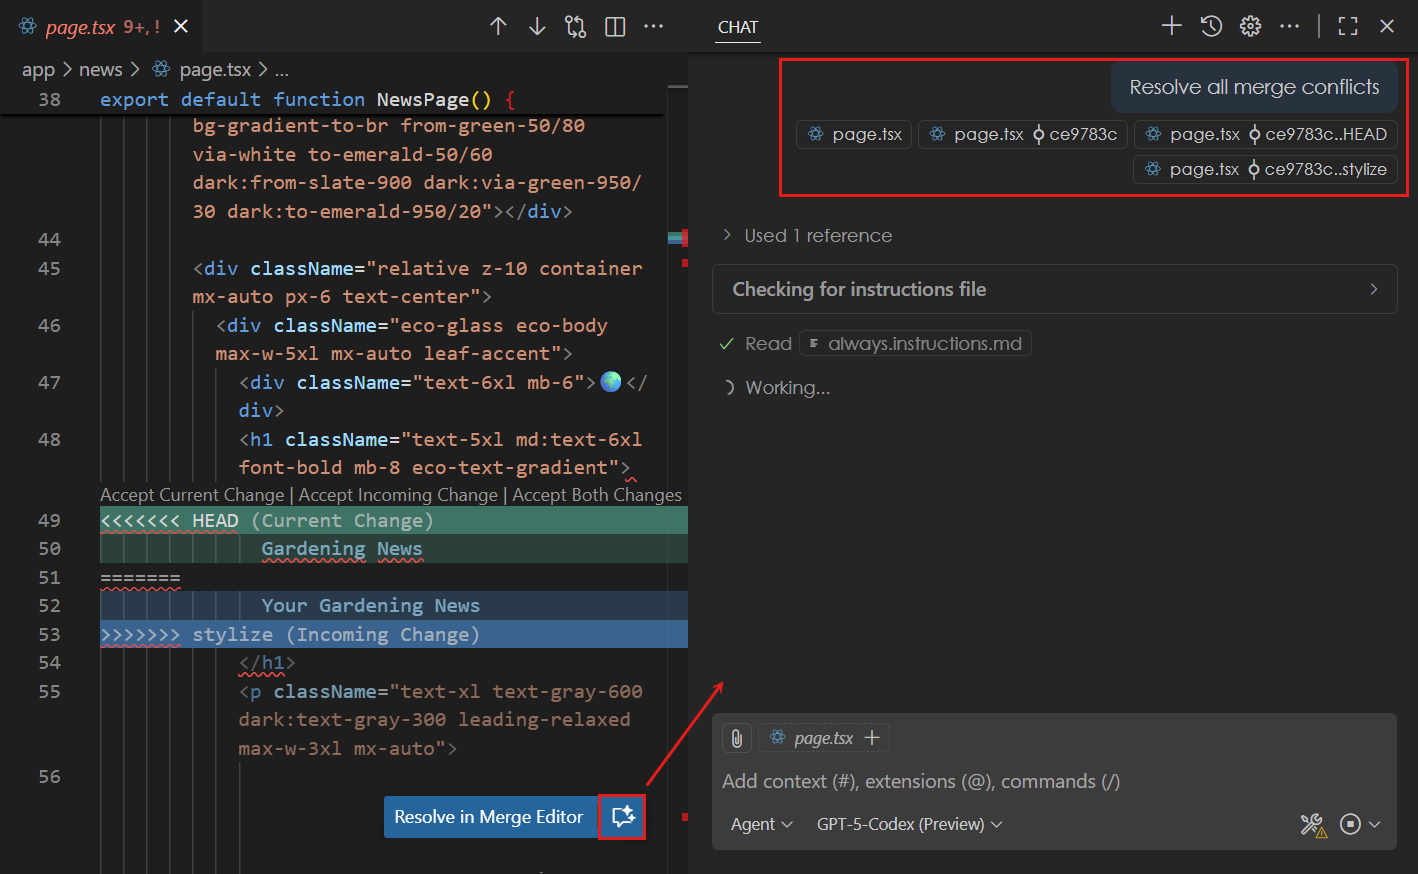Open chat history via the clock icon
The width and height of the screenshot is (1418, 874).
1210,26
